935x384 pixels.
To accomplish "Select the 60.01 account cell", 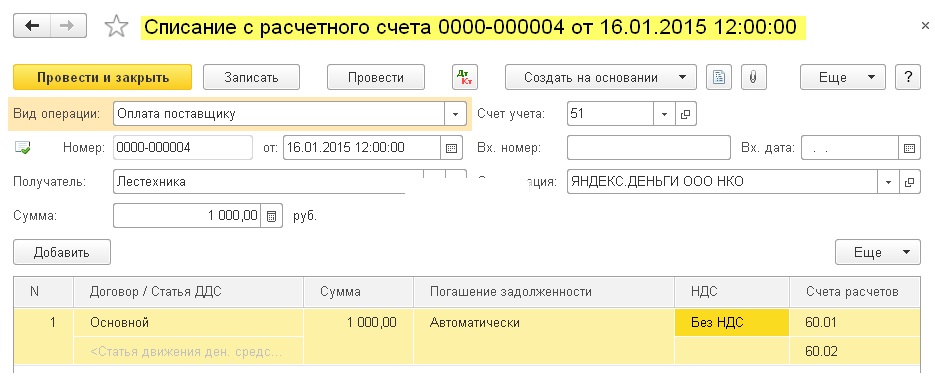I will (x=855, y=323).
